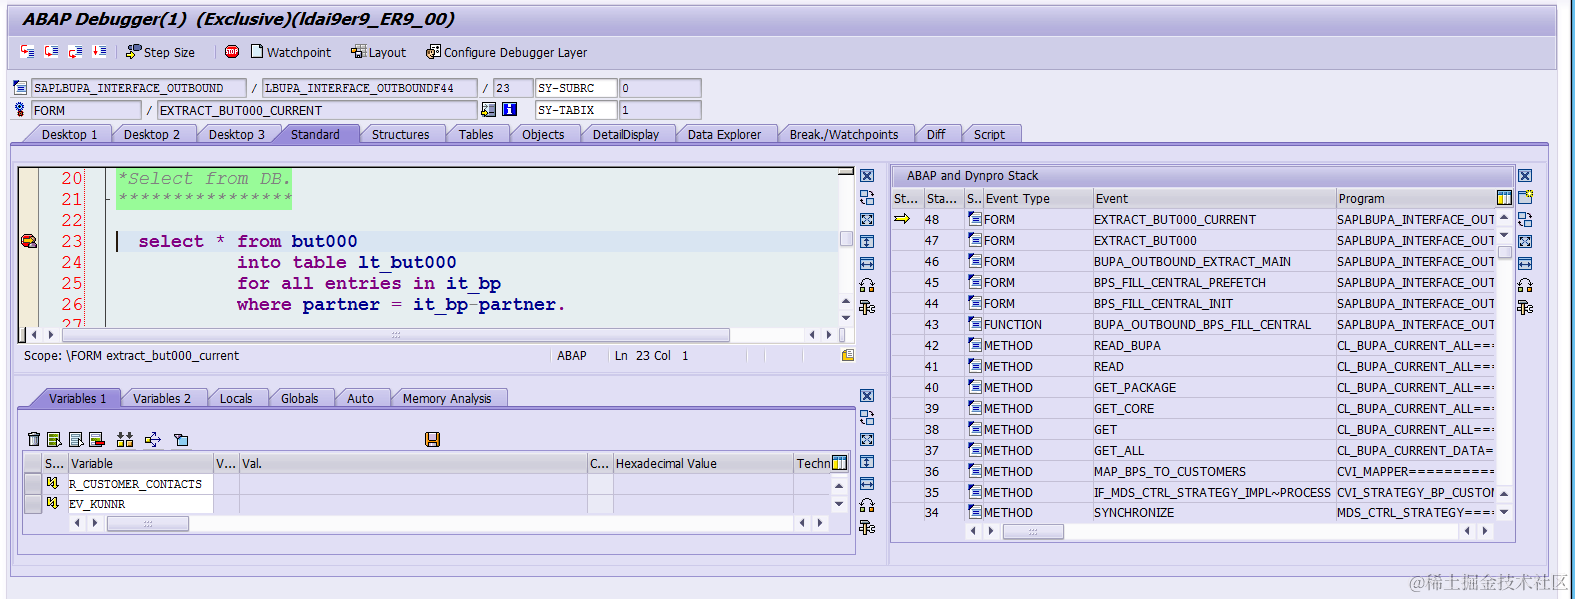Click the tag icon in Variables 1 toolbar
Image resolution: width=1575 pixels, height=599 pixels.
pyautogui.click(x=181, y=439)
